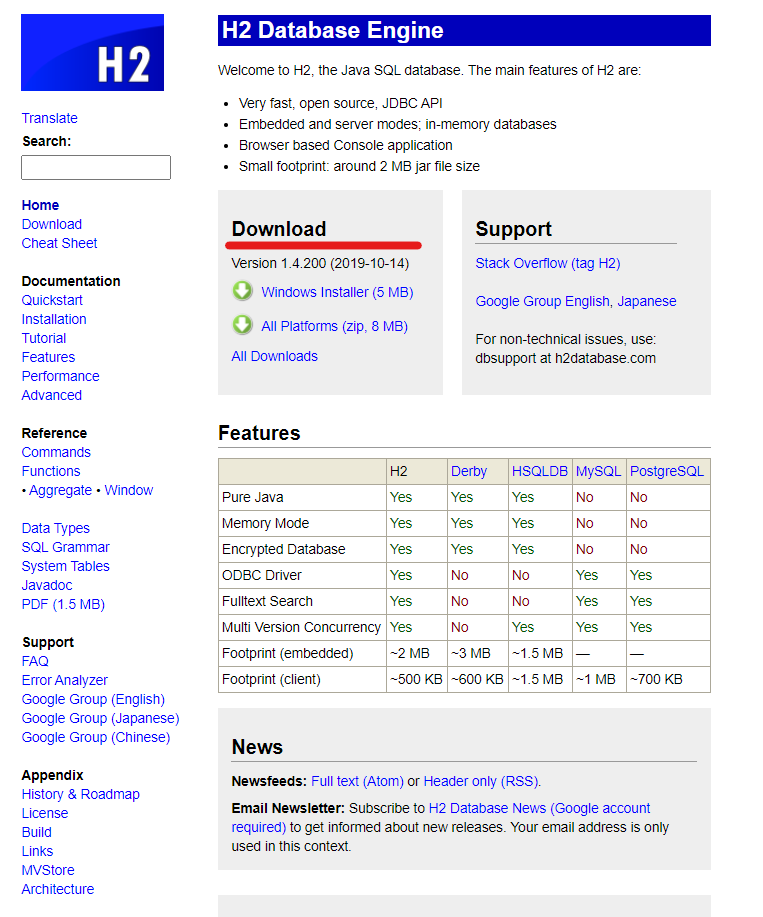Open Stack Overflow (tag H2) link

[548, 263]
